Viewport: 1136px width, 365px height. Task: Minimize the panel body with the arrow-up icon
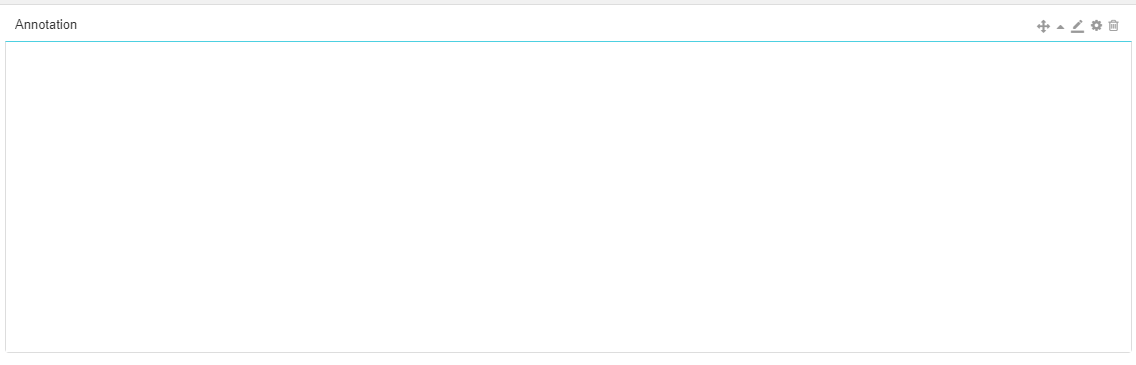(x=1061, y=27)
